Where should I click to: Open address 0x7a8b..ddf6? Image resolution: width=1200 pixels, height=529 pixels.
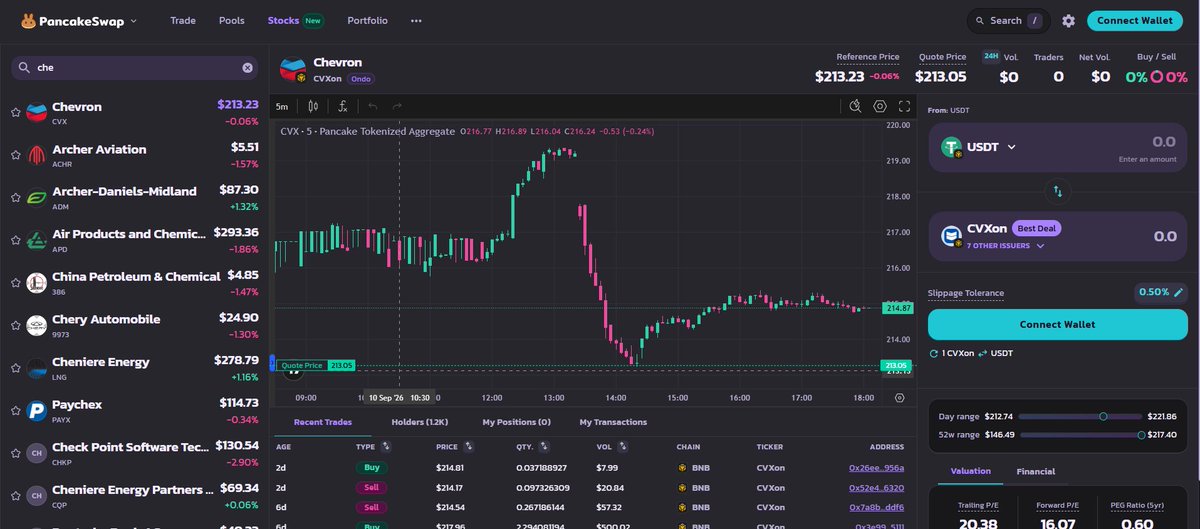pos(876,507)
